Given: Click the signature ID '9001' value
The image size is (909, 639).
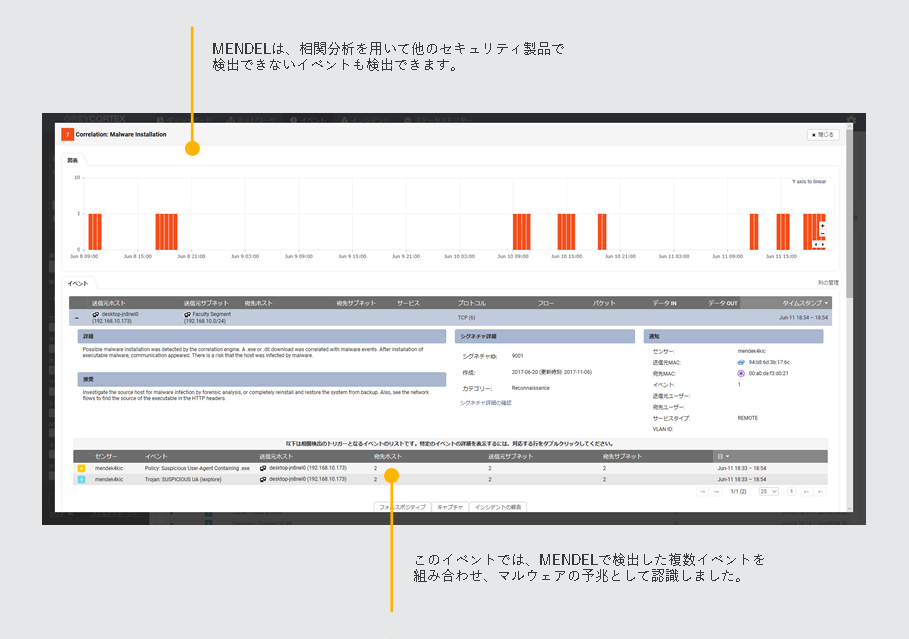Looking at the screenshot, I should pyautogui.click(x=517, y=356).
